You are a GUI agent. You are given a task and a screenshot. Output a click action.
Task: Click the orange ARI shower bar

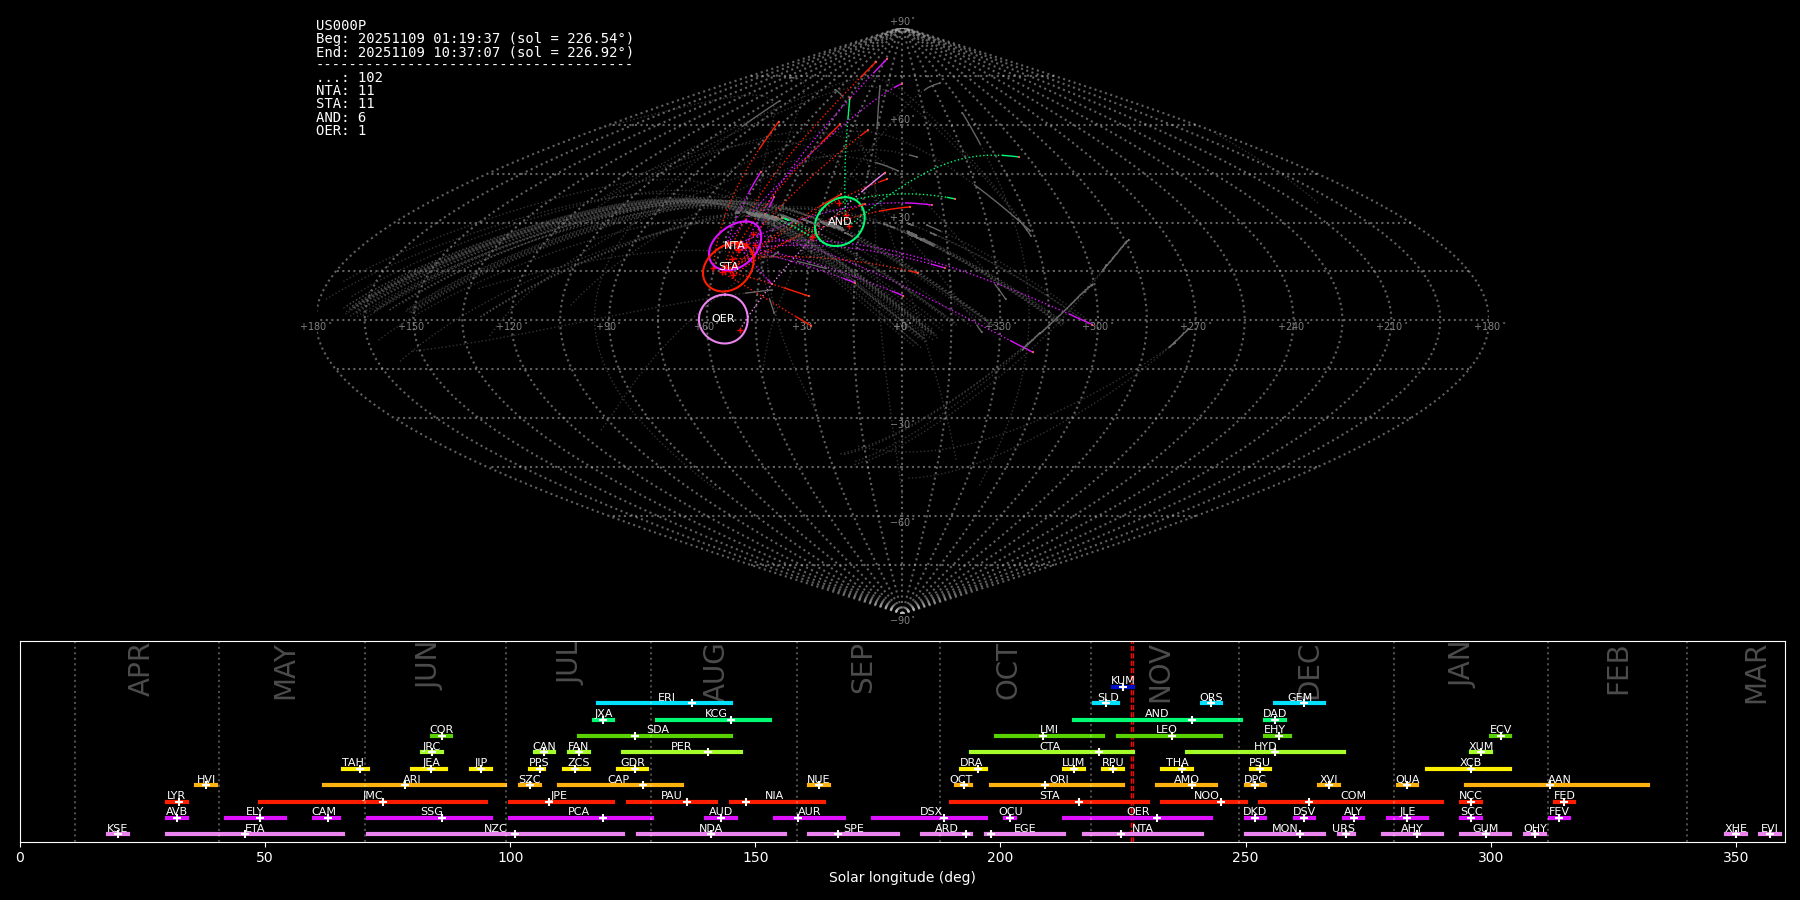(x=414, y=785)
